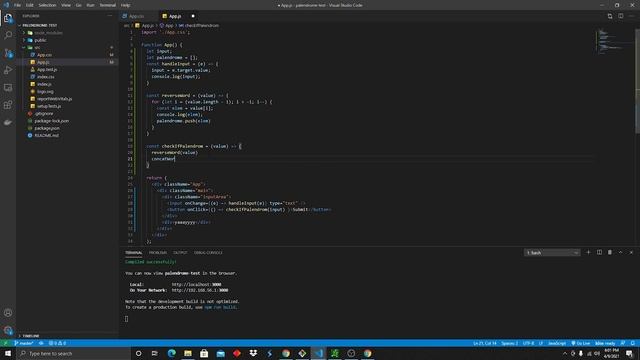Click the feedback icon in status bar
The height and width of the screenshot is (360, 640).
point(622,343)
